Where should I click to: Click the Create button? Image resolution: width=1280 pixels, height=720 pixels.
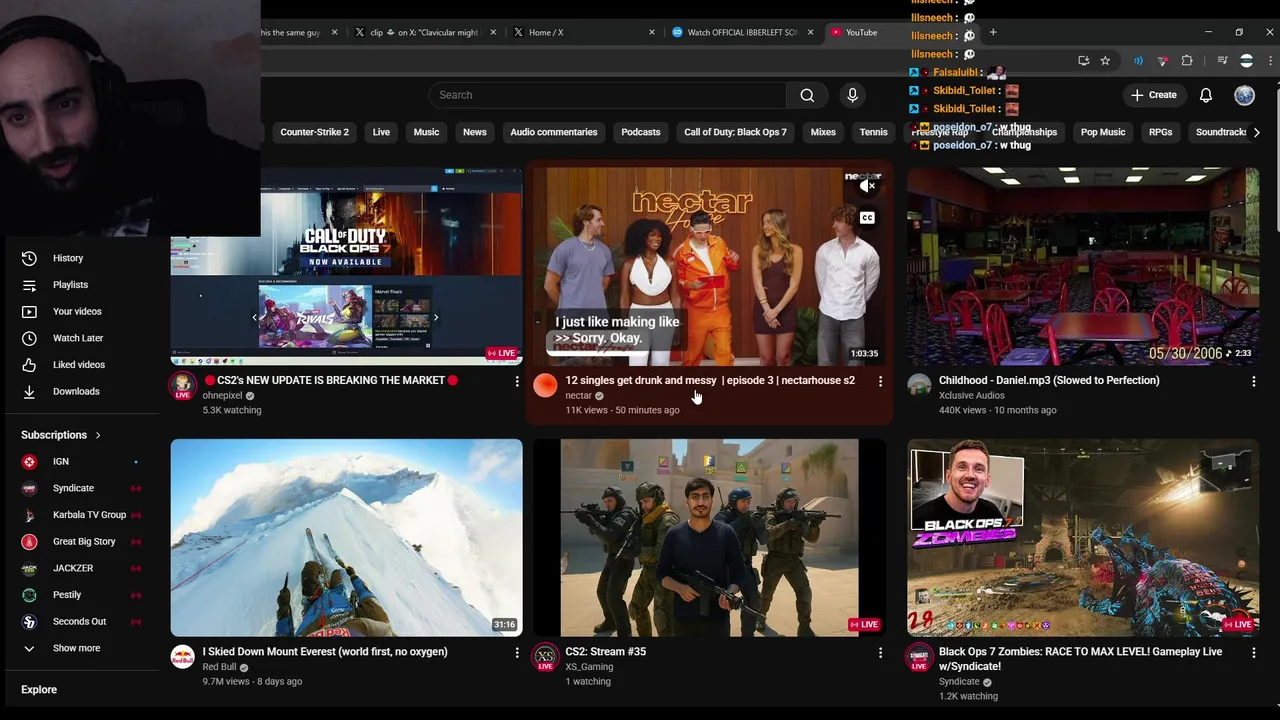[1153, 95]
